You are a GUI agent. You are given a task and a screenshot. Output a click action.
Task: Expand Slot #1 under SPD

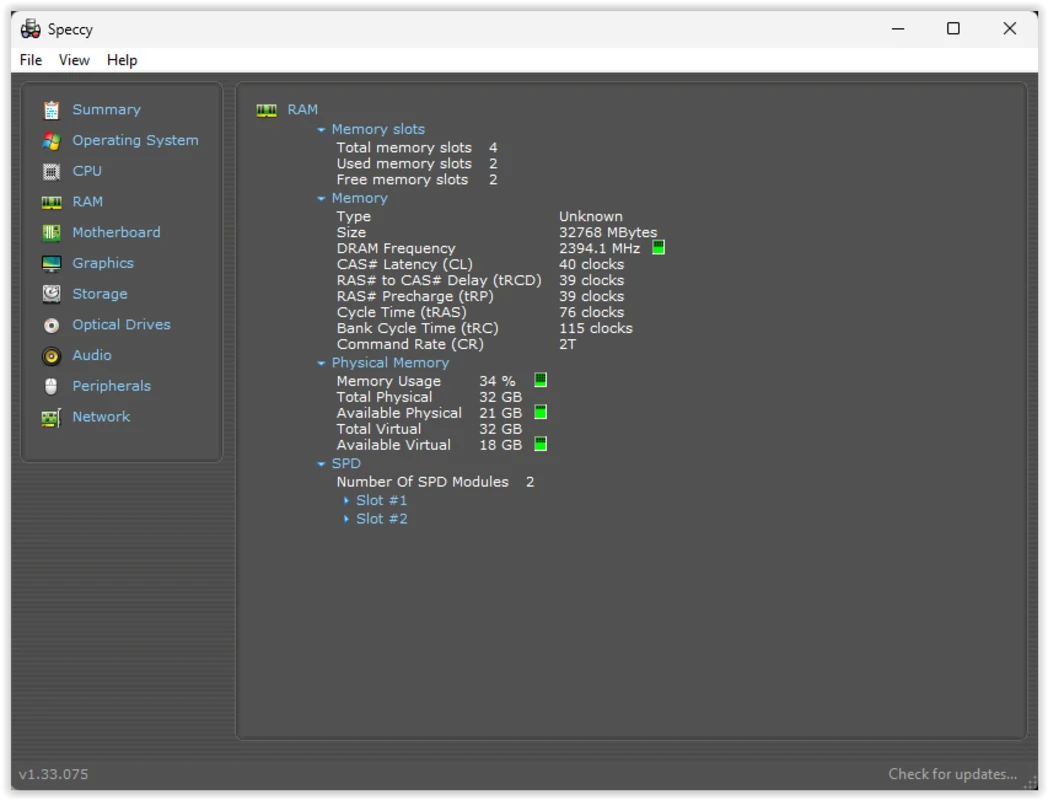point(347,500)
